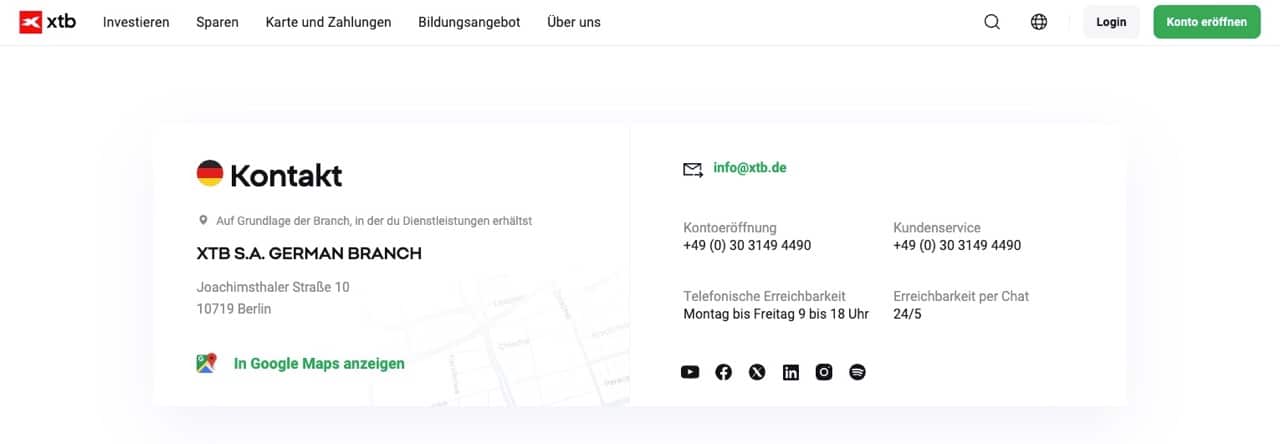This screenshot has height=444, width=1280.
Task: Open XTB X (Twitter) profile icon
Action: 757,372
